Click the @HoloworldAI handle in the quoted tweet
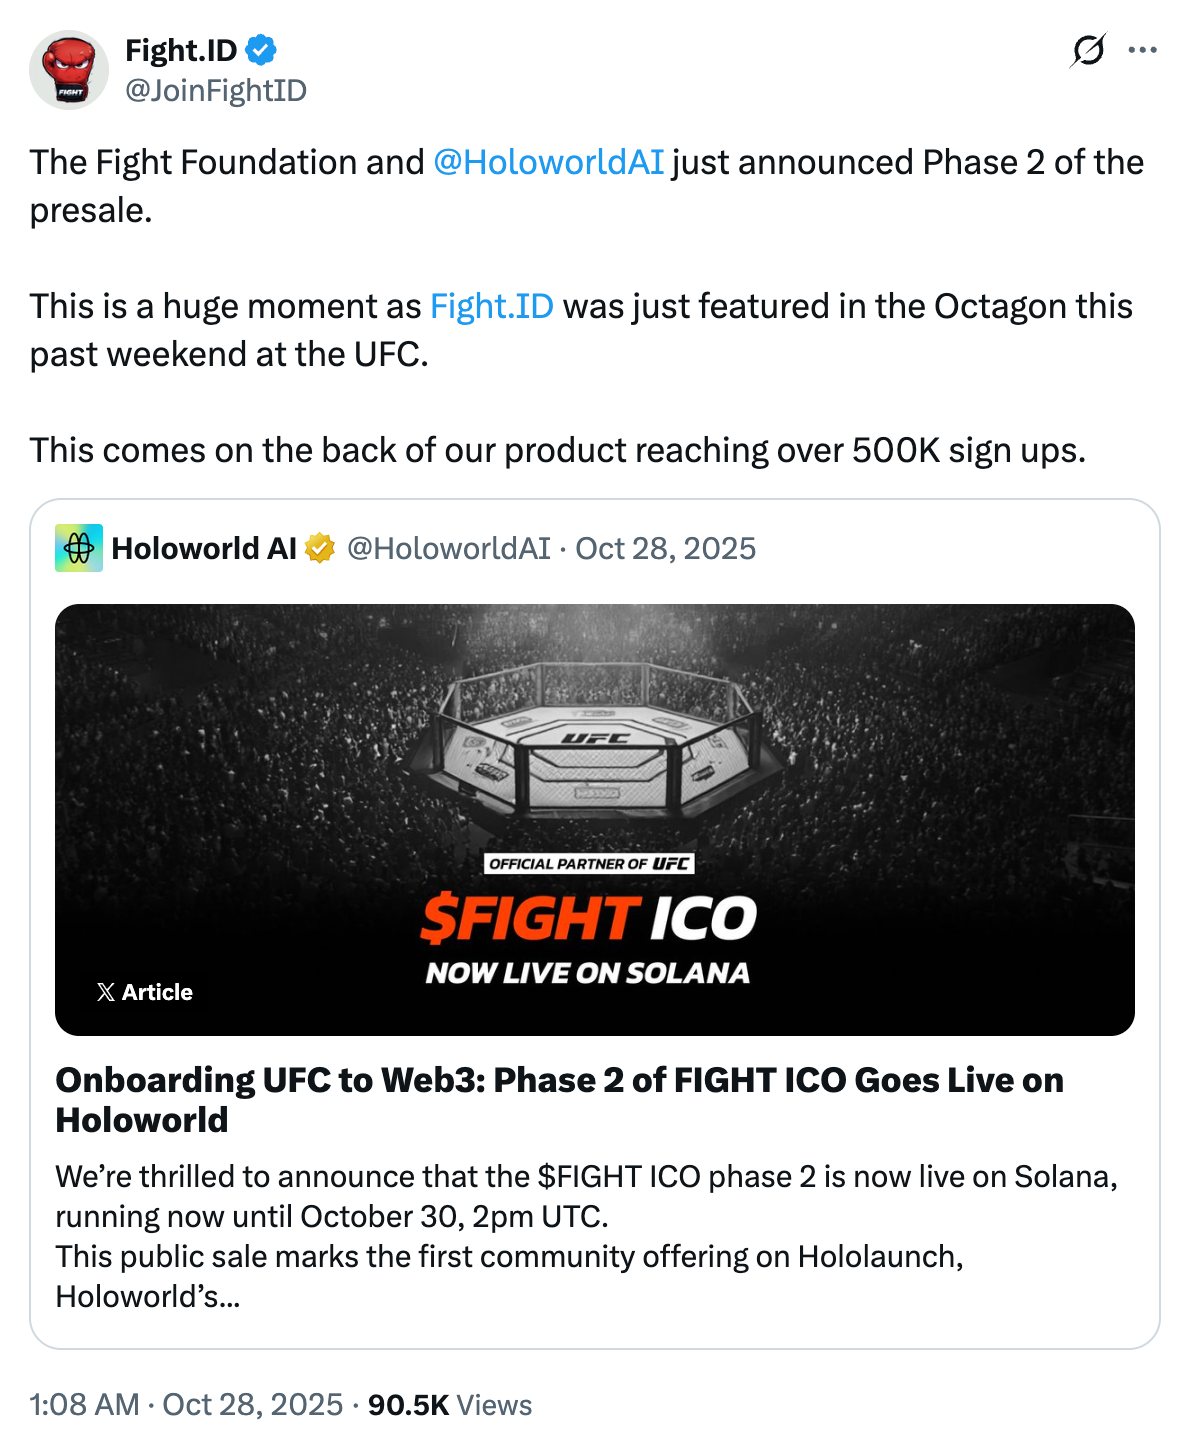 448,548
